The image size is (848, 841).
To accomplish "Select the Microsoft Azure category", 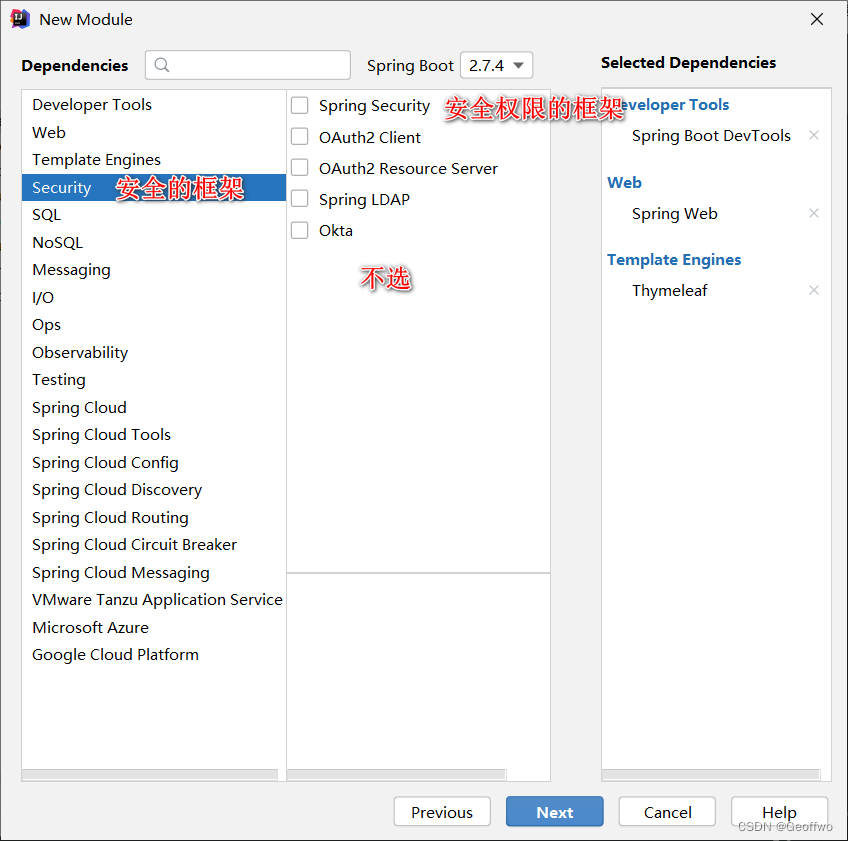I will coord(154,627).
